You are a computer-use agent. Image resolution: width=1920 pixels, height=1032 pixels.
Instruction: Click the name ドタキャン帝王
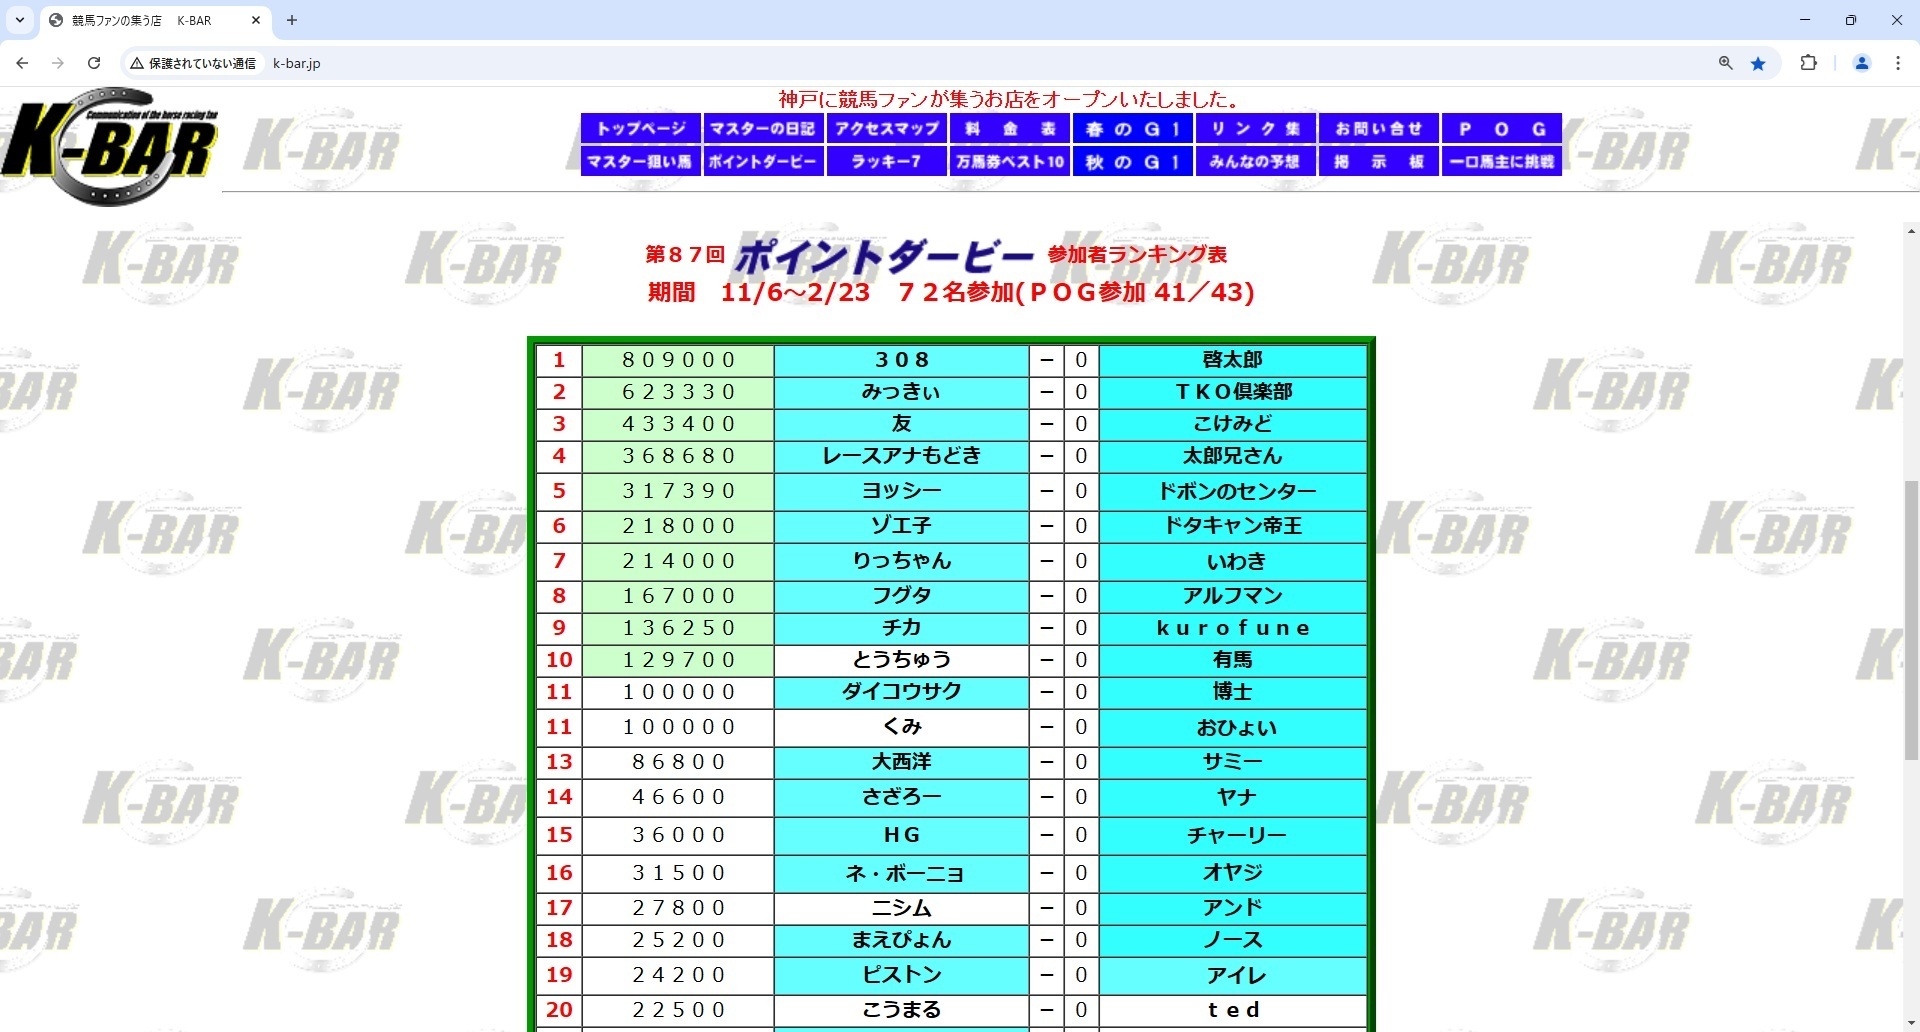point(1233,526)
